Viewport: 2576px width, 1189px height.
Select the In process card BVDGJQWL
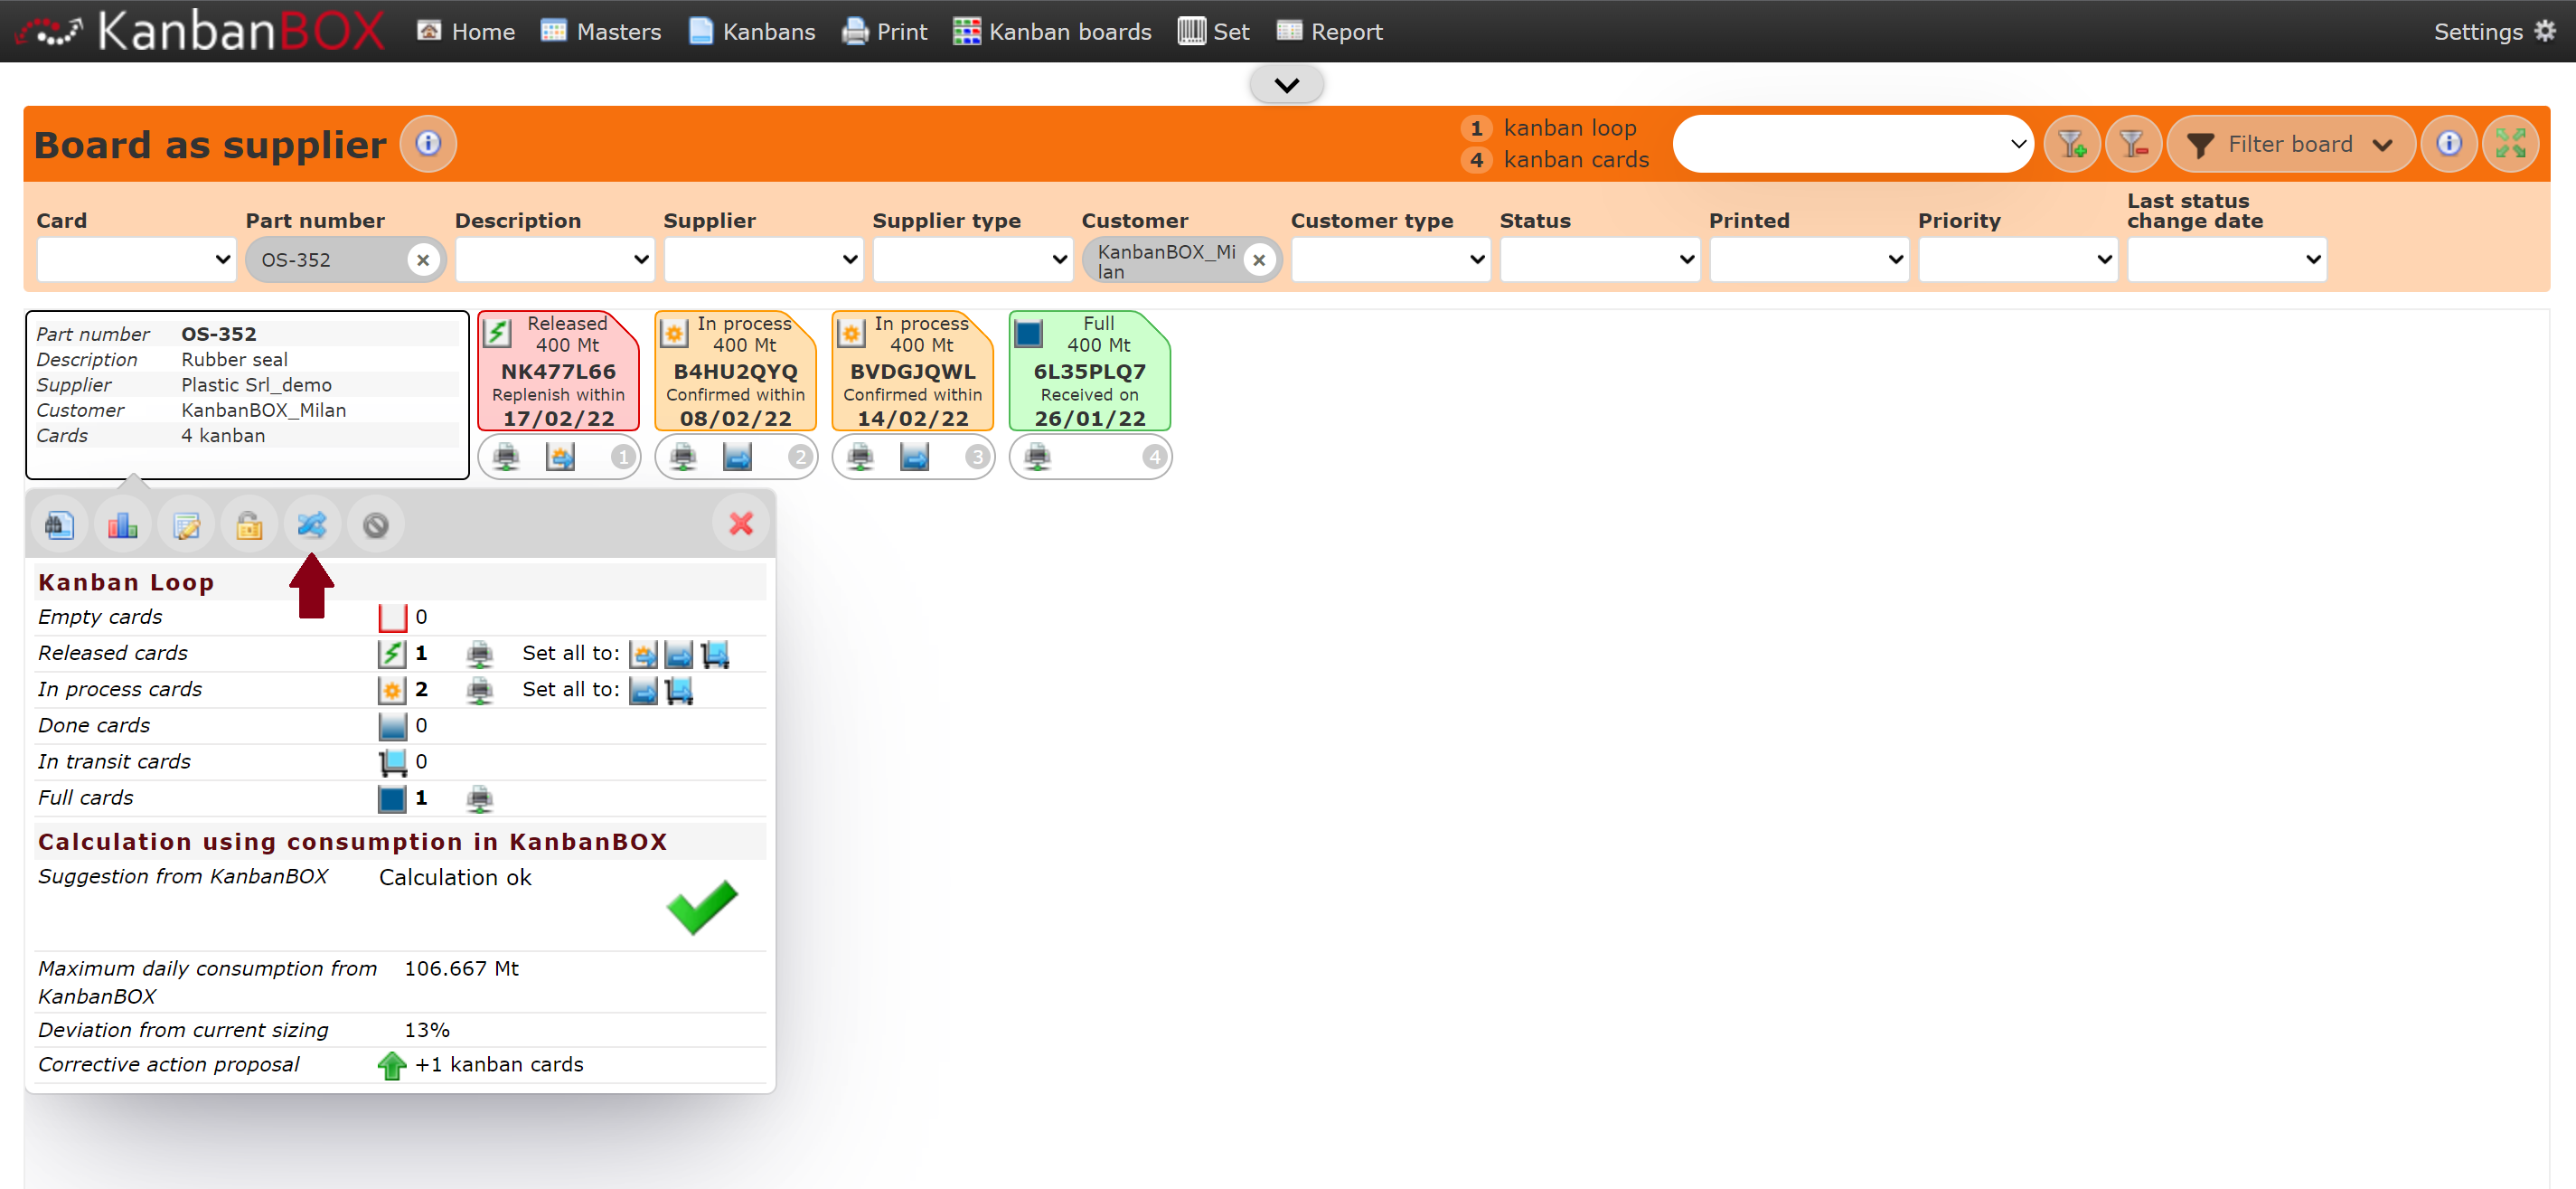tap(913, 371)
